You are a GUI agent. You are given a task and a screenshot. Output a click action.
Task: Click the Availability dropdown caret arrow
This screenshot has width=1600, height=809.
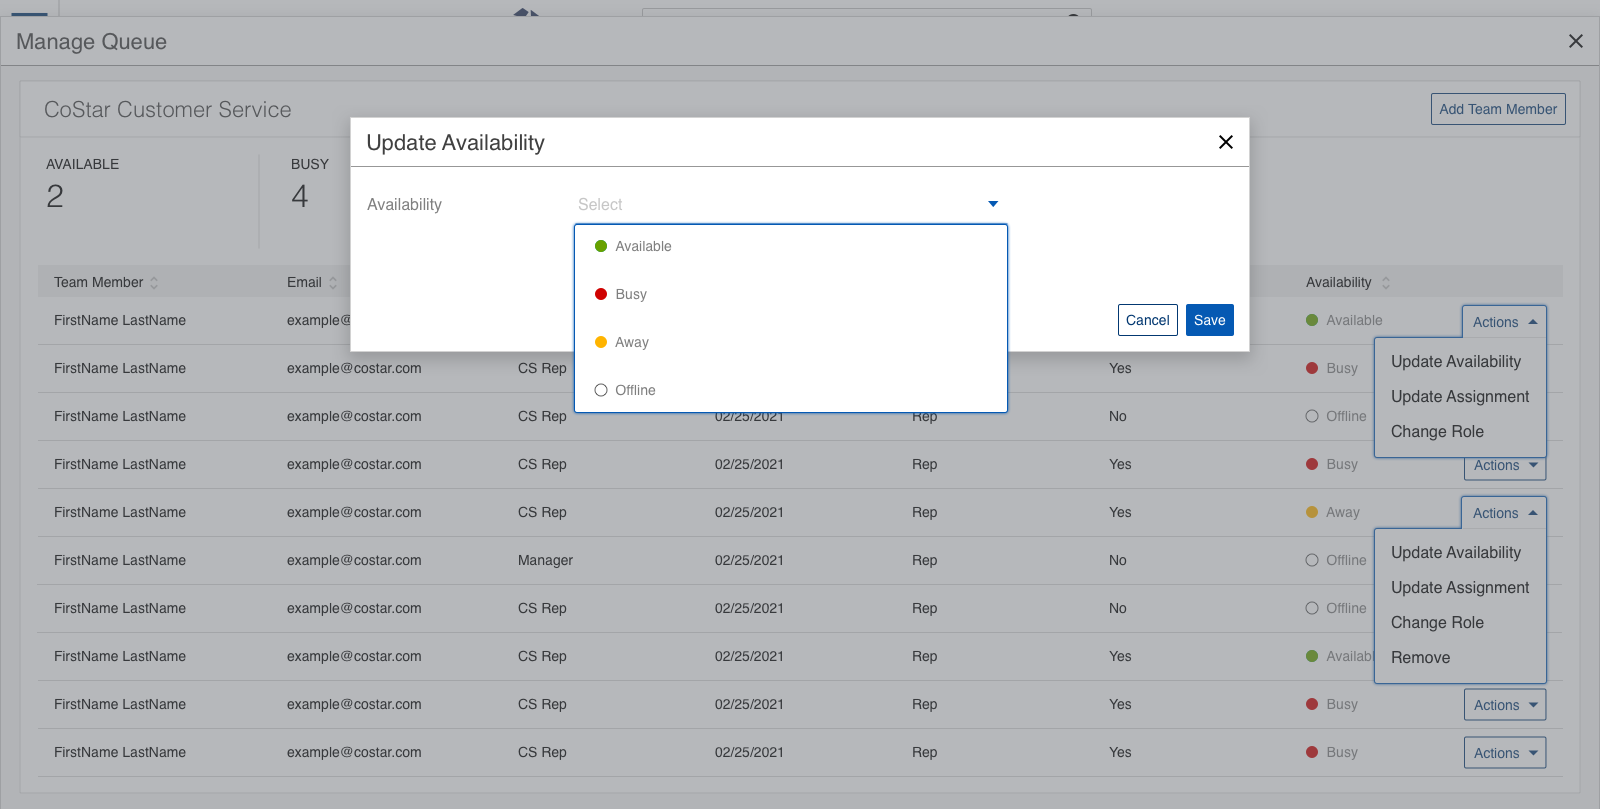pyautogui.click(x=992, y=204)
